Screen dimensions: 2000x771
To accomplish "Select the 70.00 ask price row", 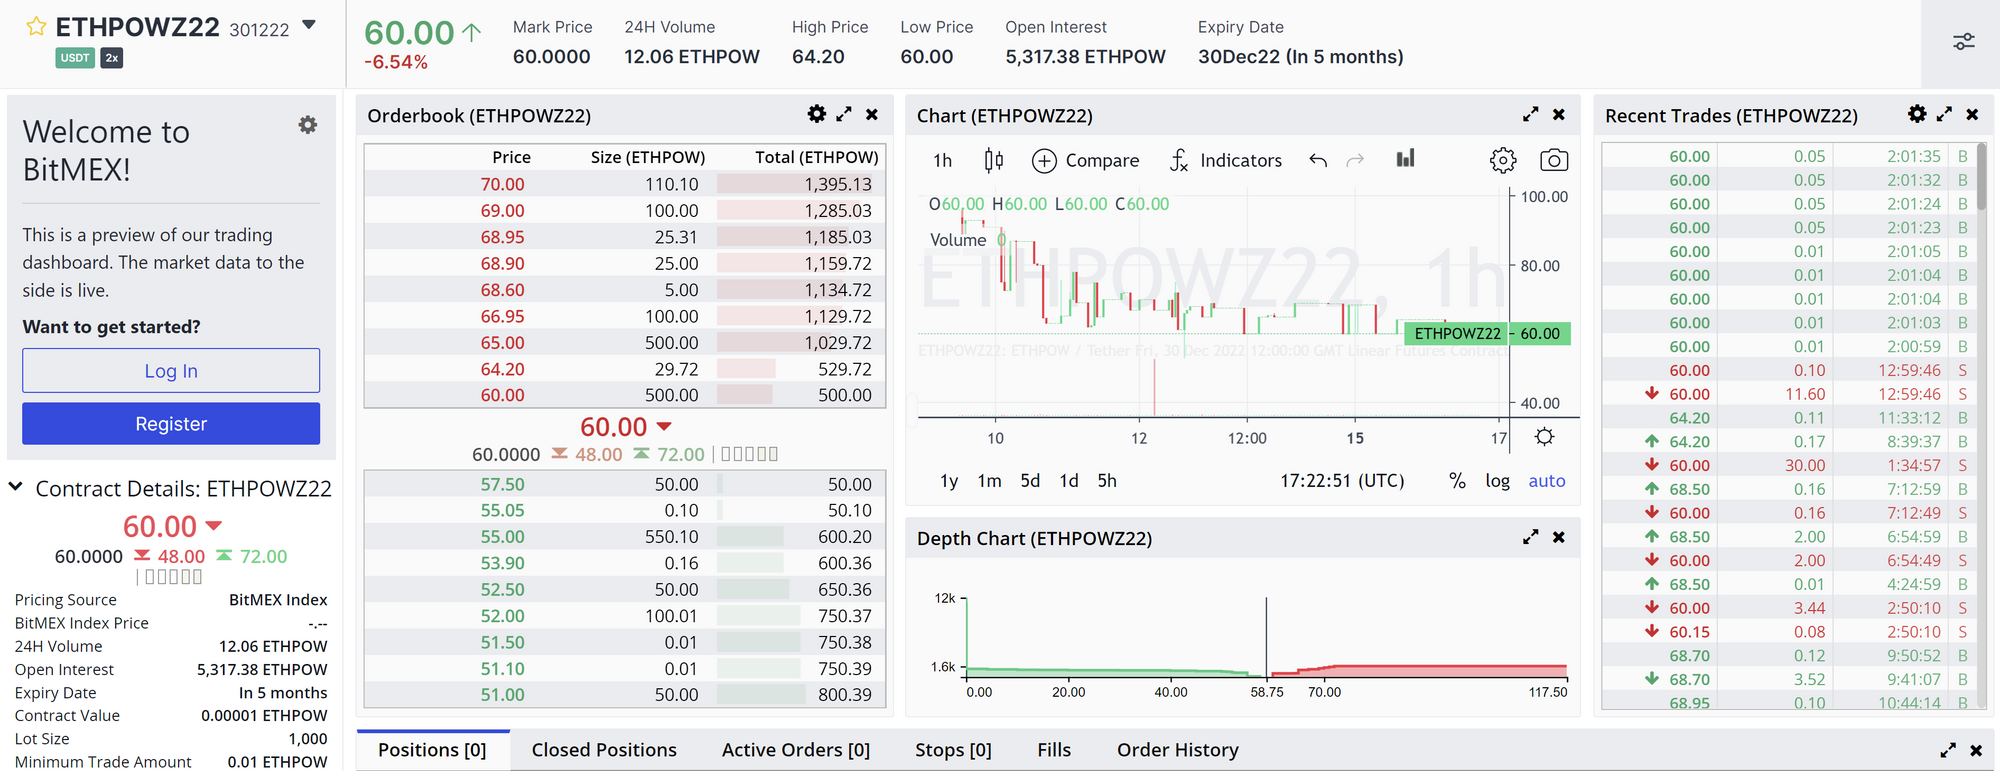I will tap(625, 184).
